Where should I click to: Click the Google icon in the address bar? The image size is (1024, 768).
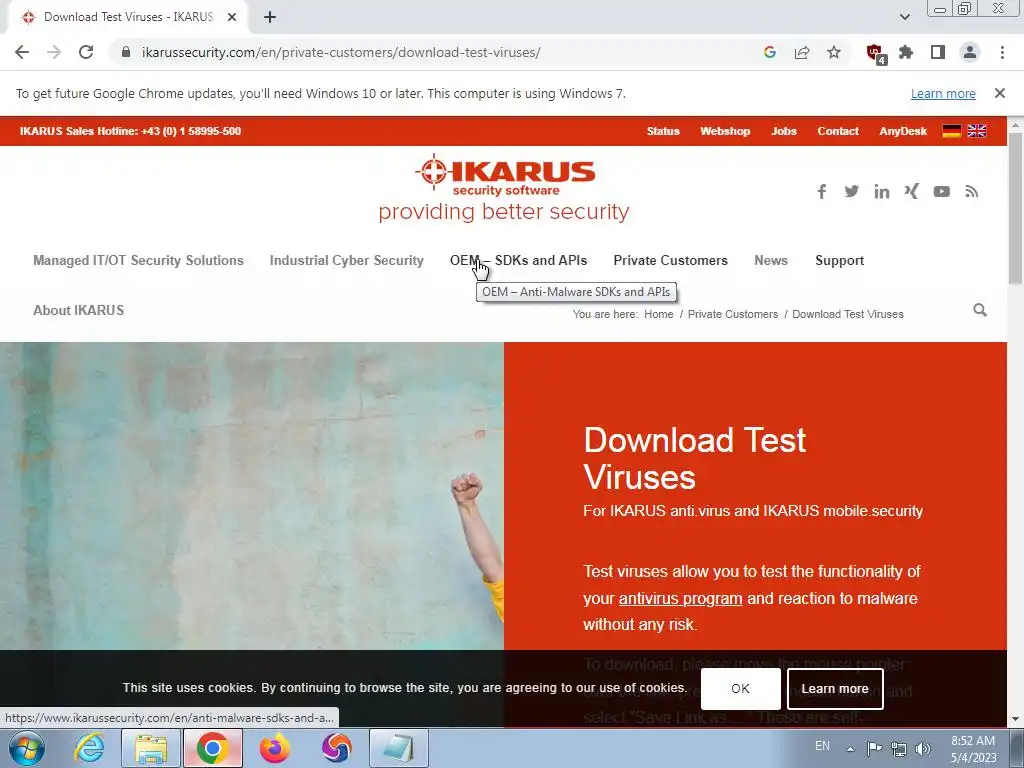point(769,52)
